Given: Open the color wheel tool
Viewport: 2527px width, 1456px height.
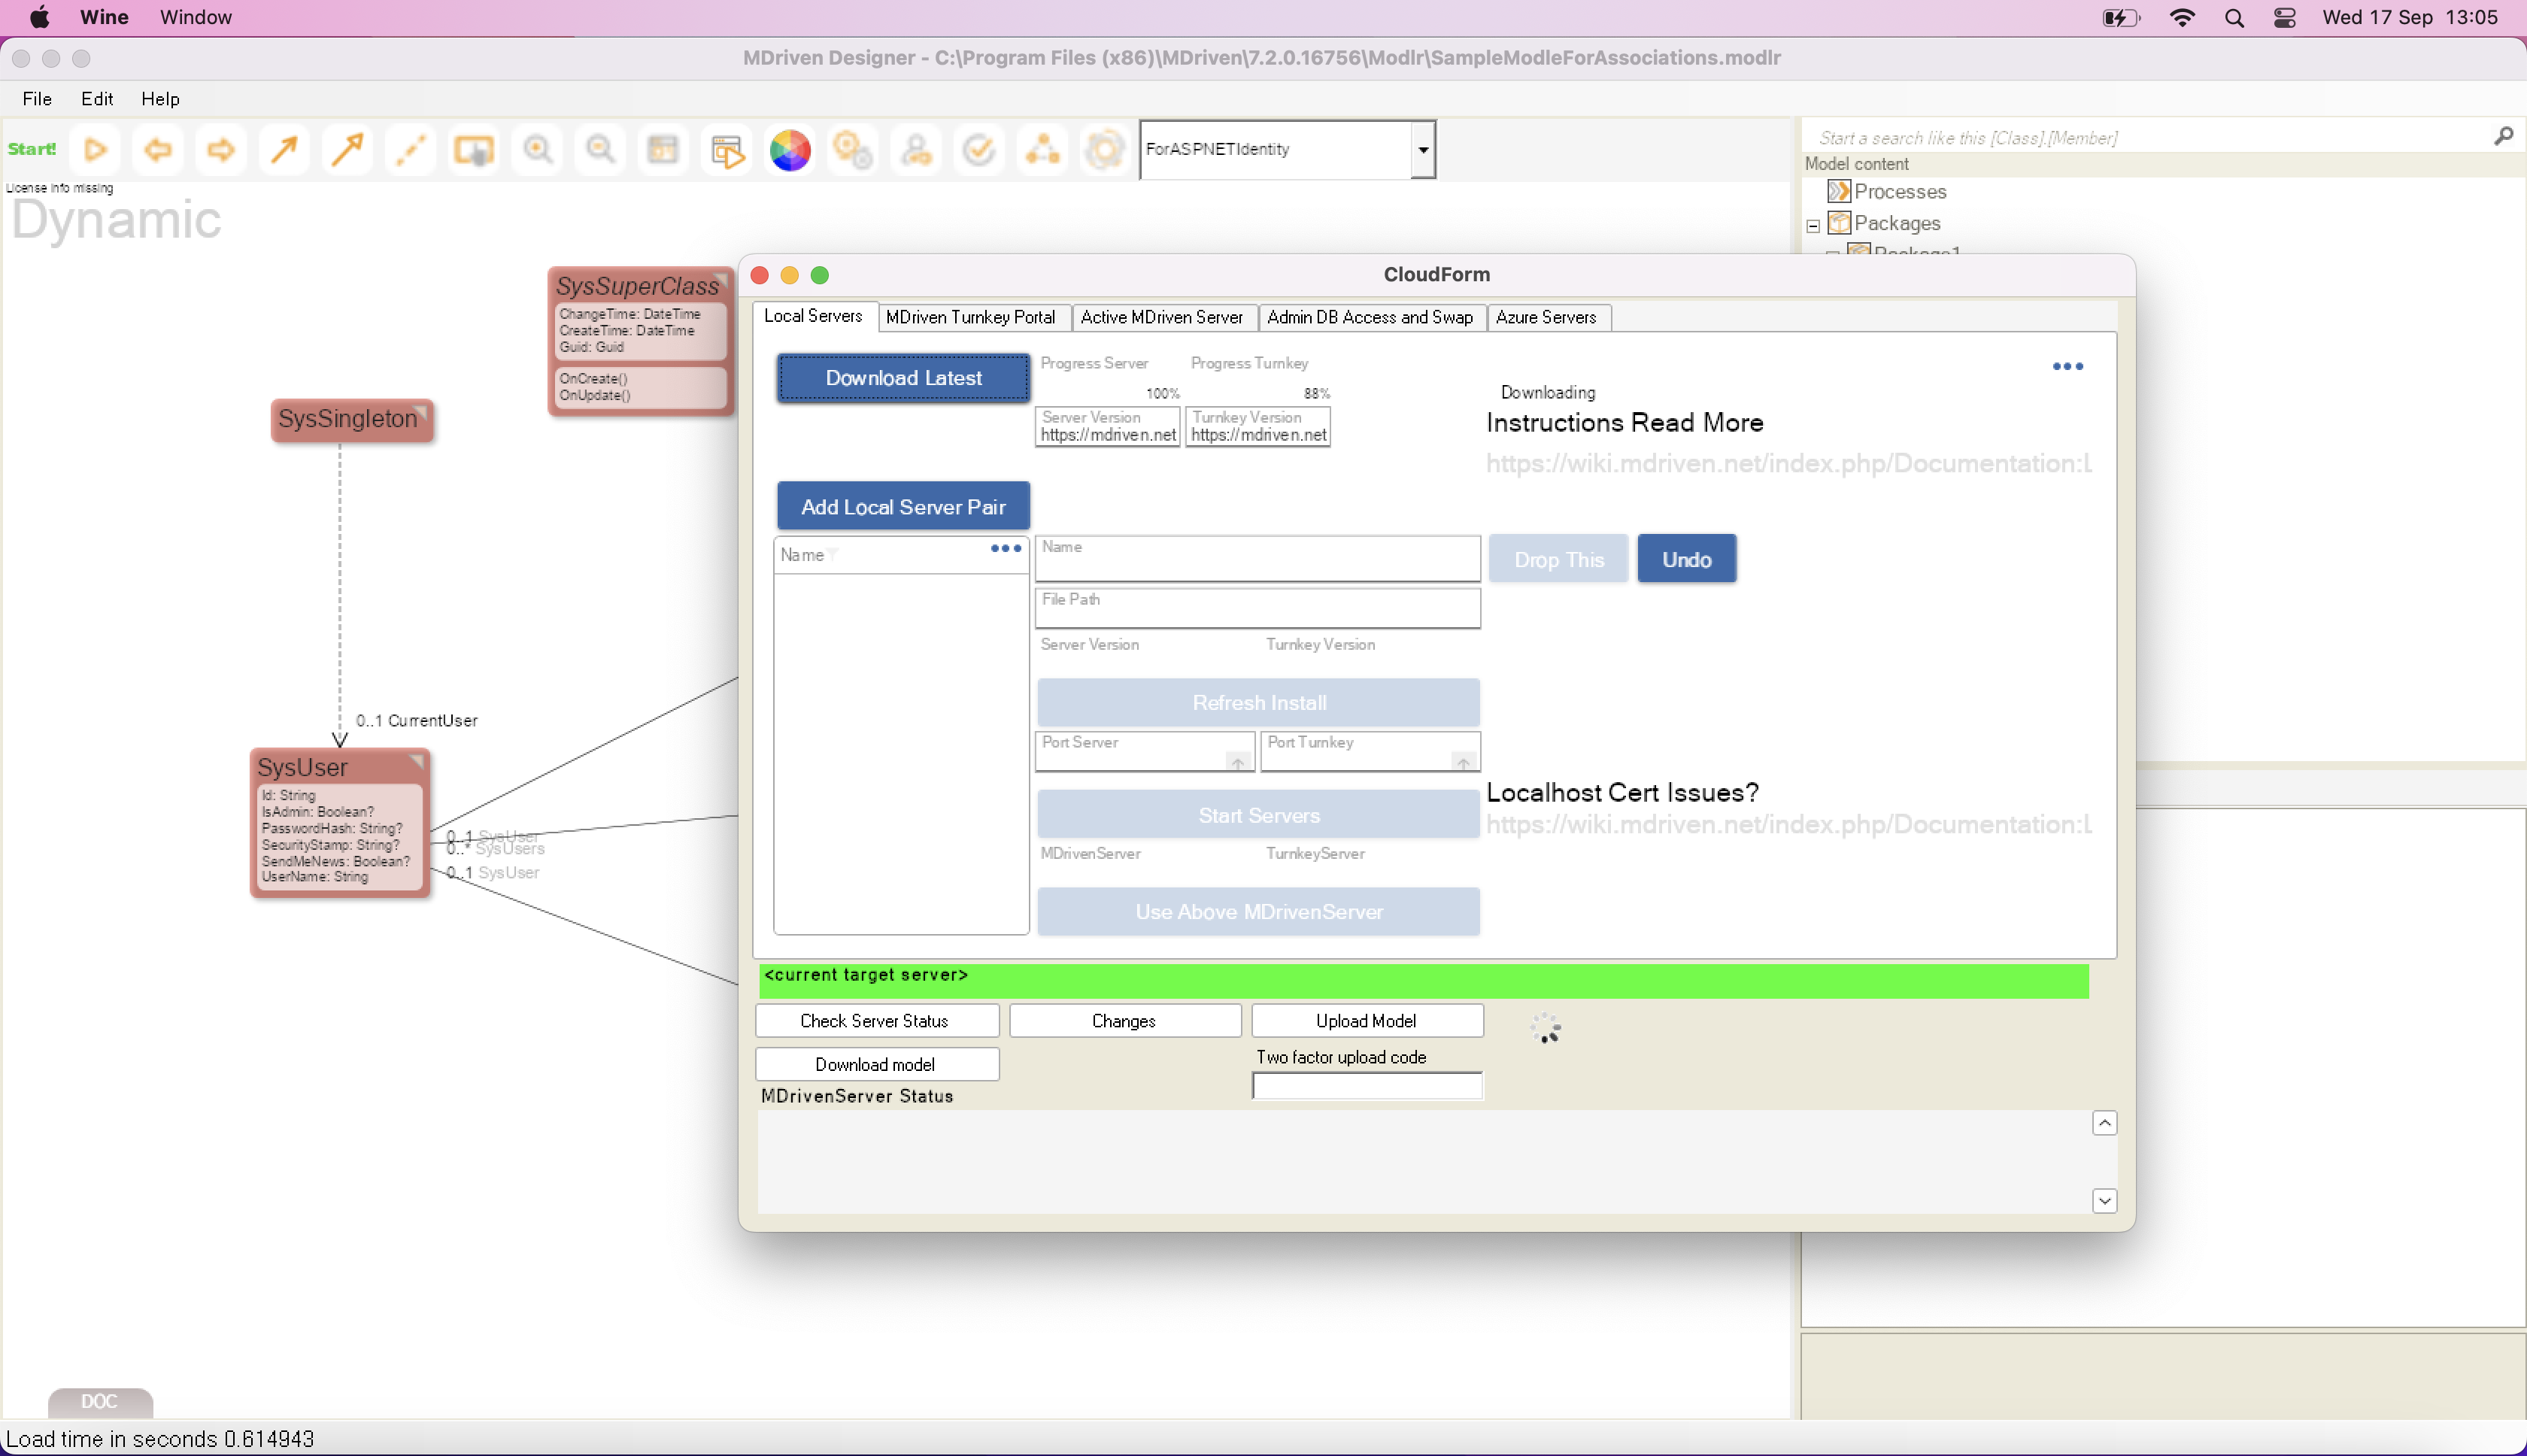Looking at the screenshot, I should (789, 150).
